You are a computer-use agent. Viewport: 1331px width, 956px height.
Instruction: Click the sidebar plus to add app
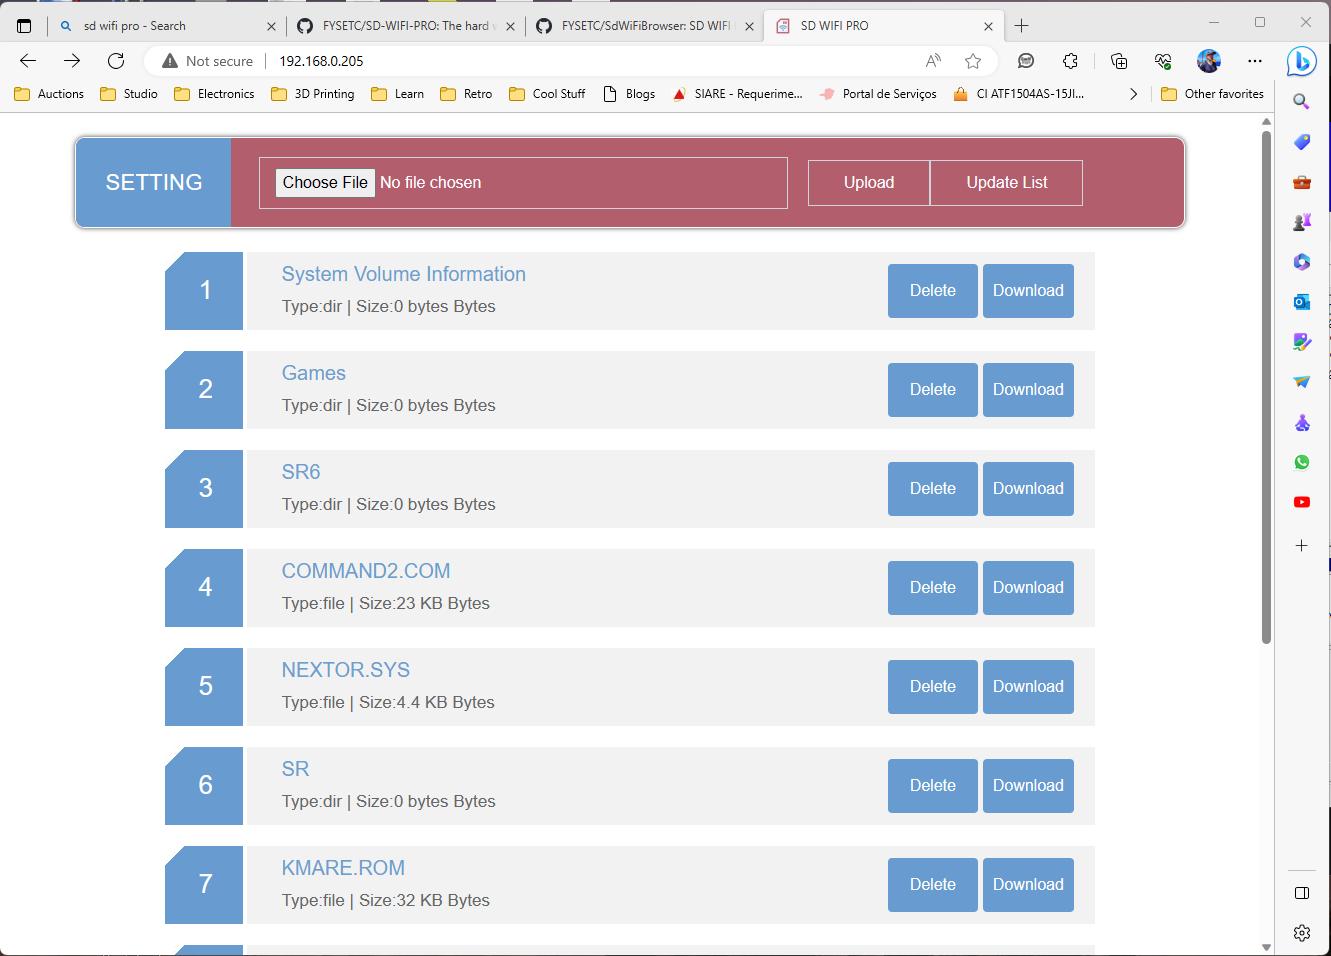tap(1301, 545)
